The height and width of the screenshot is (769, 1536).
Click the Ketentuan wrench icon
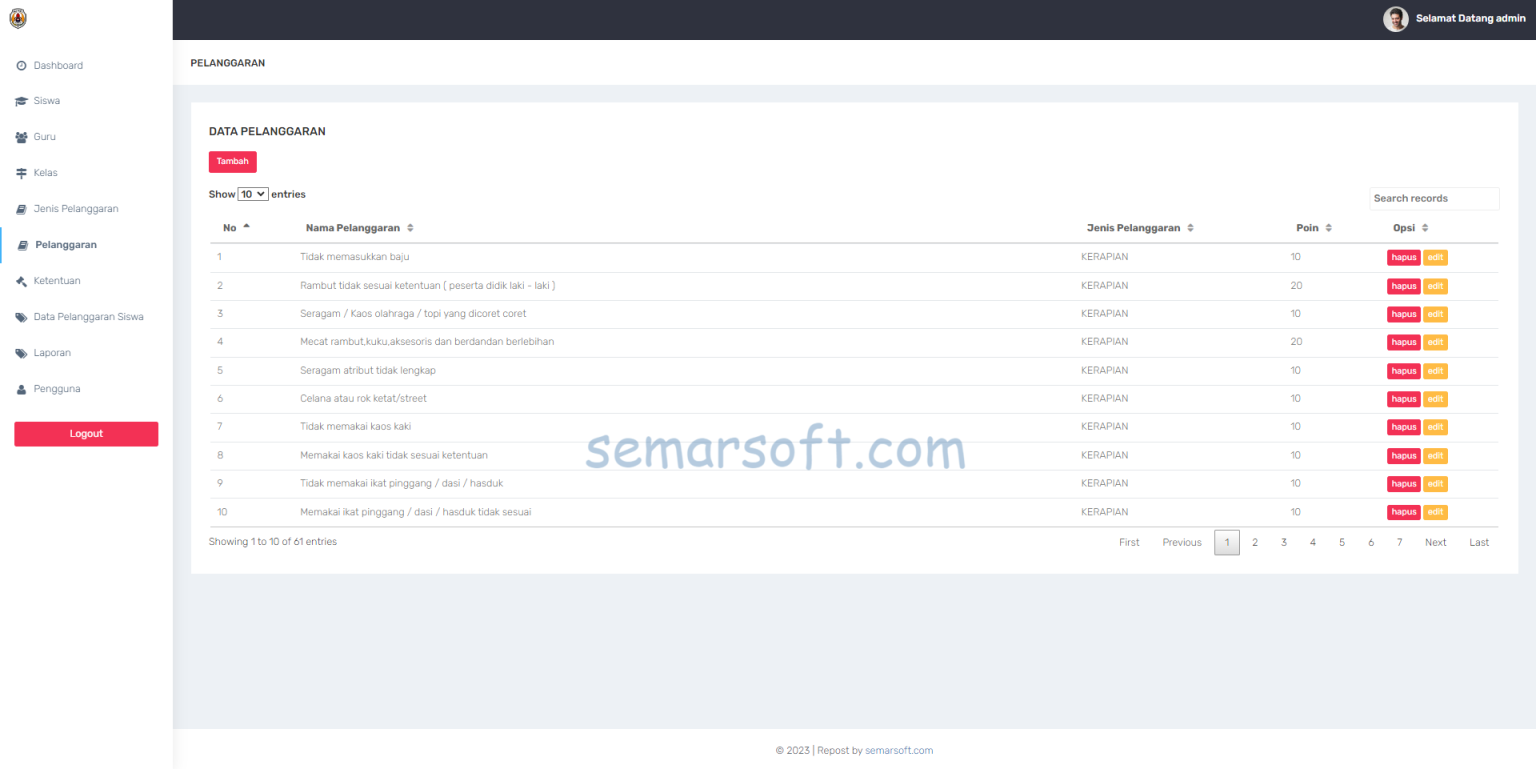(x=21, y=280)
